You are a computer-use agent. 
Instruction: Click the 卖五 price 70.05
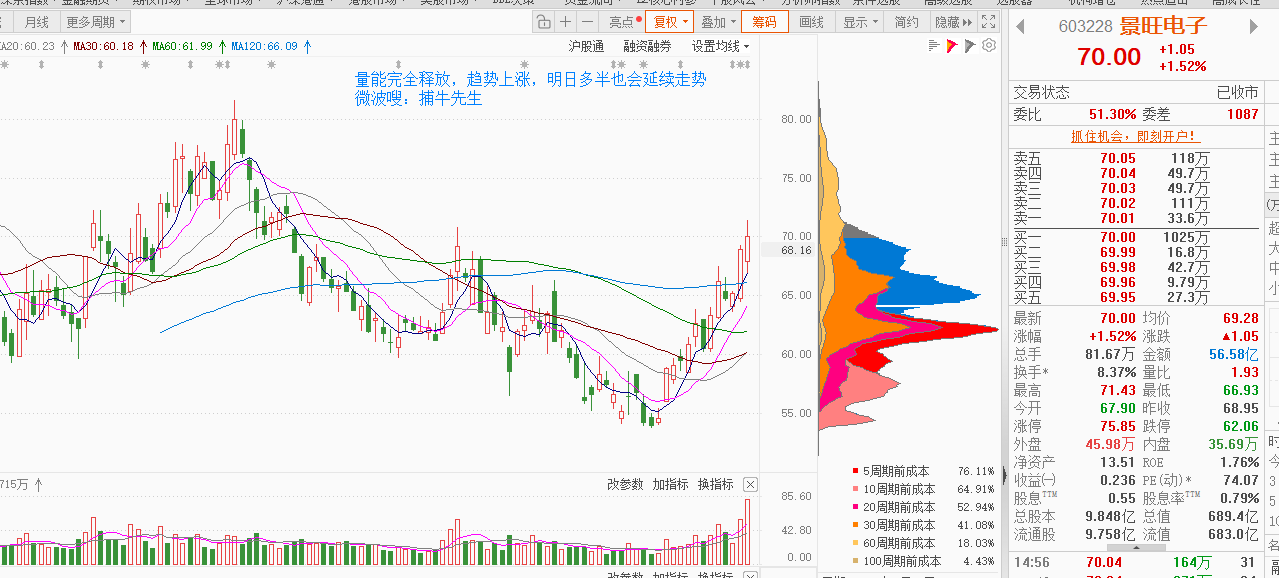[1118, 158]
